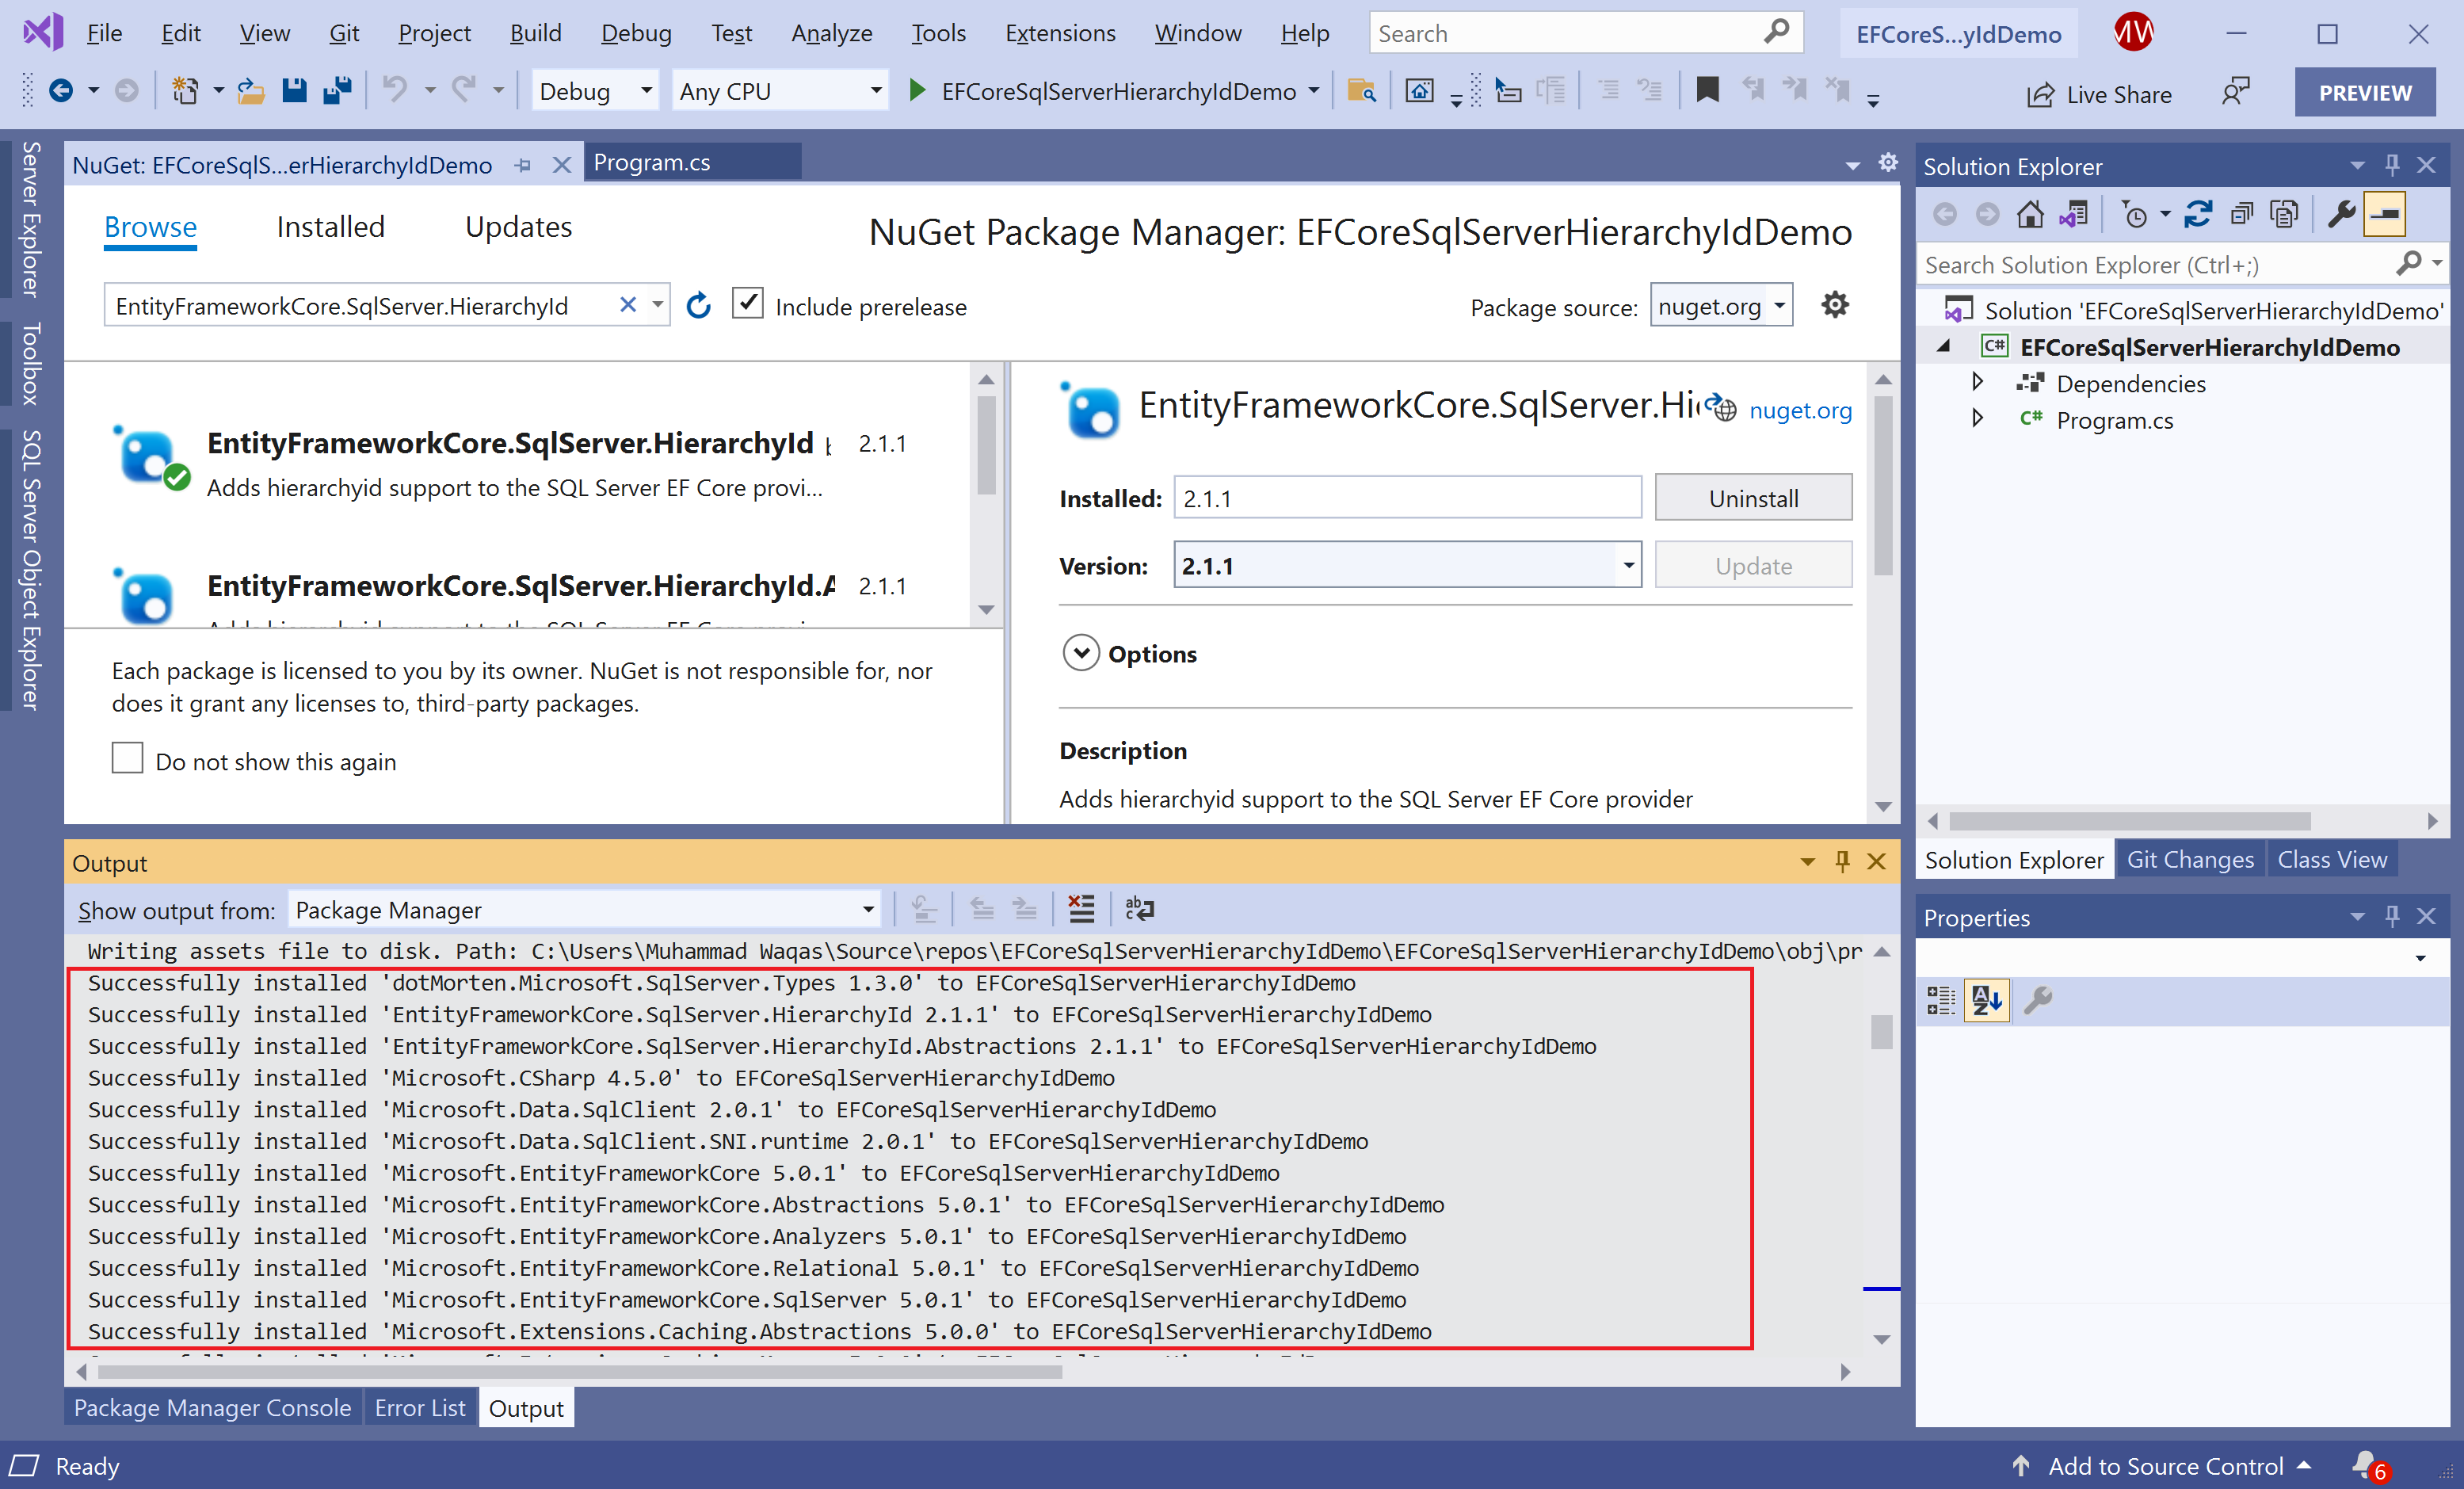
Task: Click the Output horizontal scrollbar thumb
Action: tap(580, 1372)
